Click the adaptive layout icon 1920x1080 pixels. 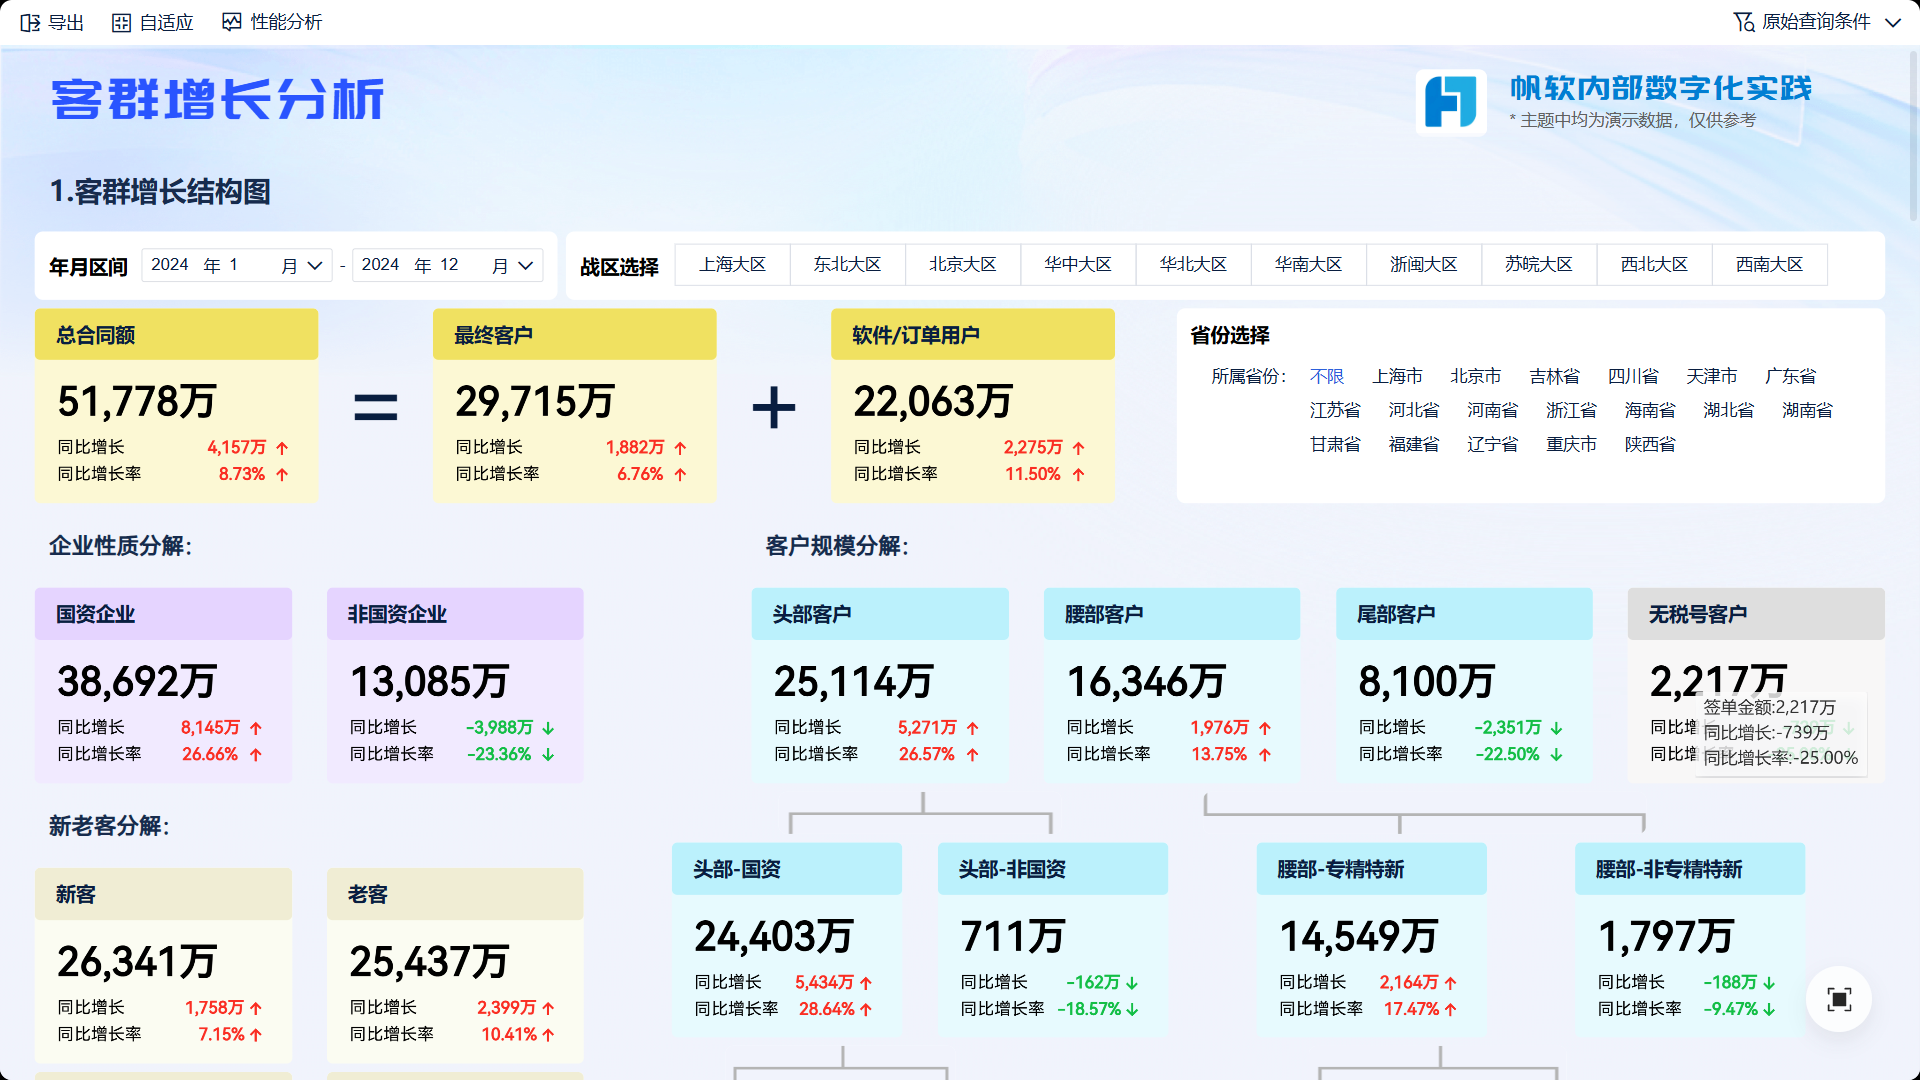[121, 22]
